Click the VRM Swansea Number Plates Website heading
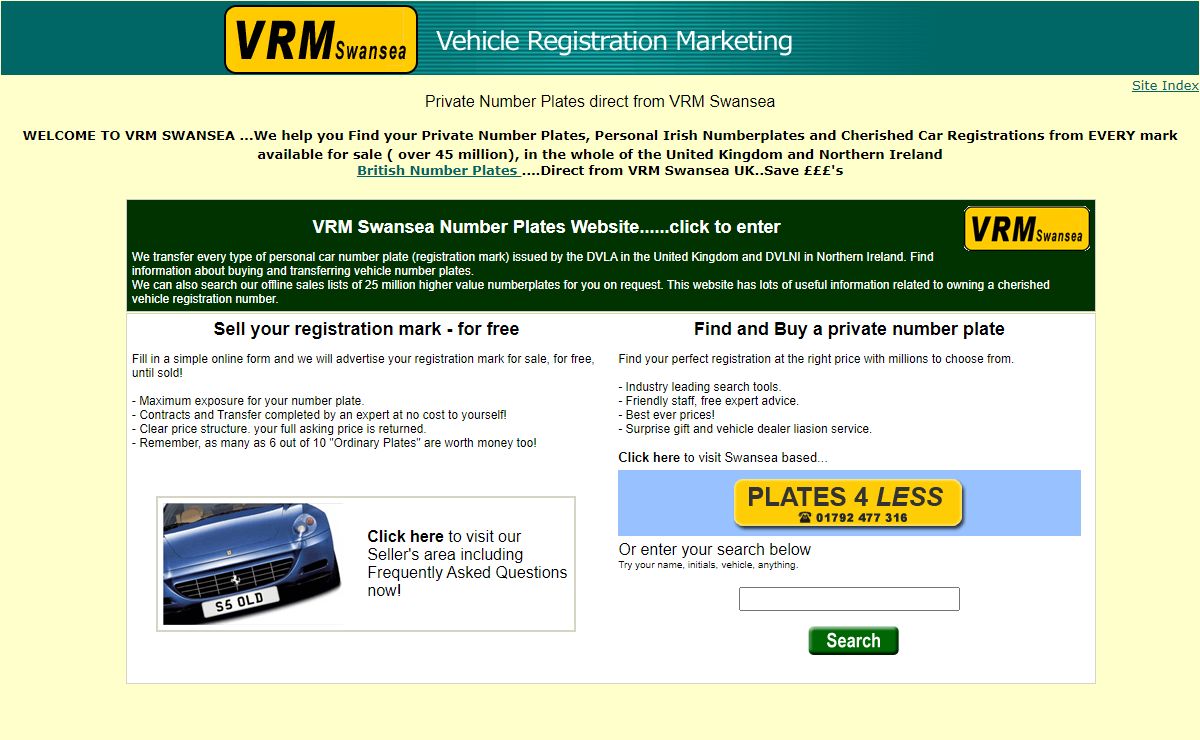The height and width of the screenshot is (740, 1200). 546,227
